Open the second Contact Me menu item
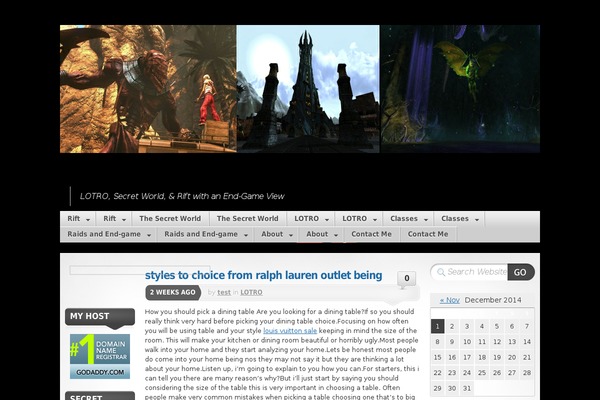The image size is (600, 400). [x=428, y=234]
